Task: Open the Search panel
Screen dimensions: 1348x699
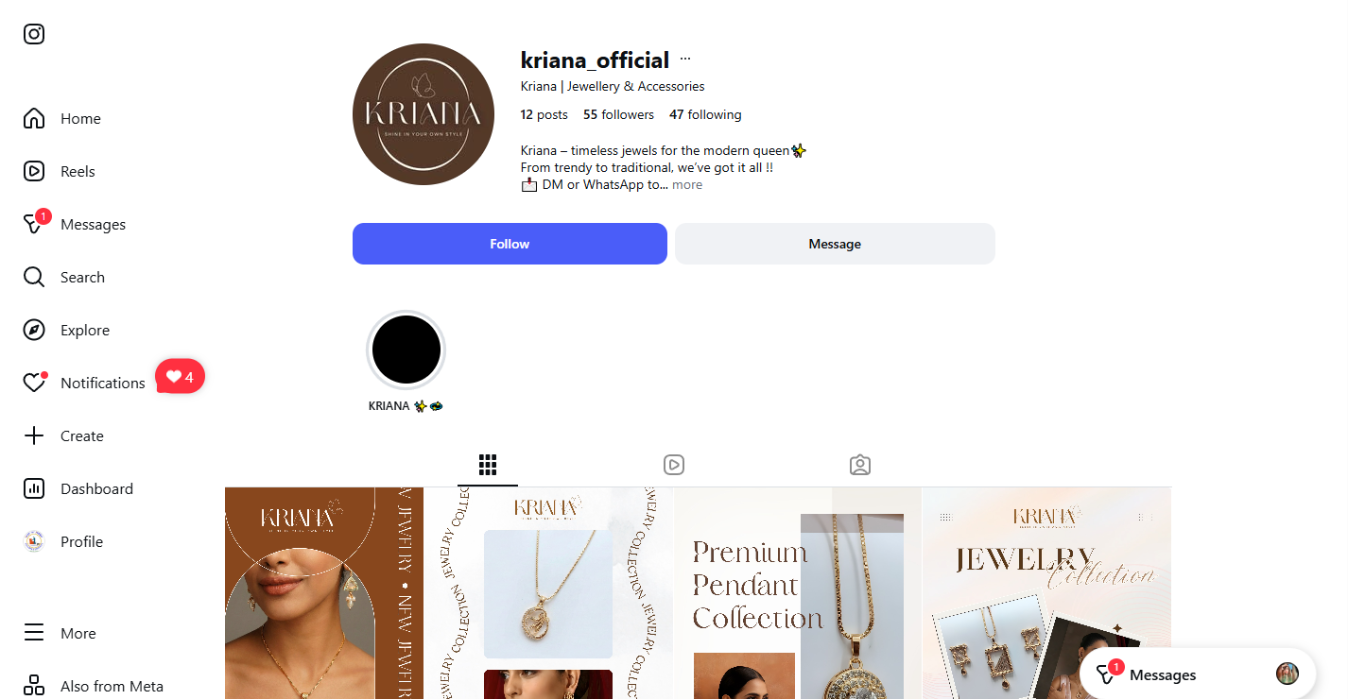Action: coord(64,277)
